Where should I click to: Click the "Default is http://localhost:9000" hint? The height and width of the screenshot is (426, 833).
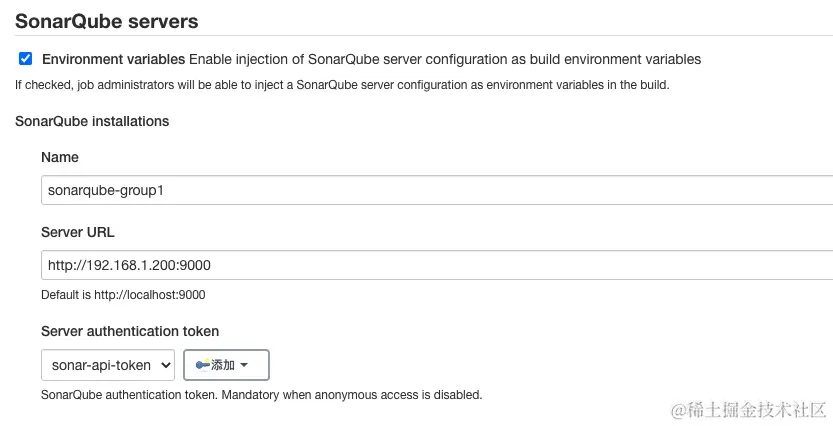pyautogui.click(x=123, y=295)
